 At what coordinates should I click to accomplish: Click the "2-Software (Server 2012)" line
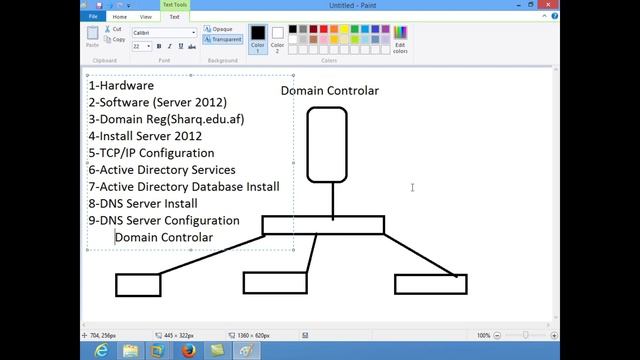(x=158, y=102)
